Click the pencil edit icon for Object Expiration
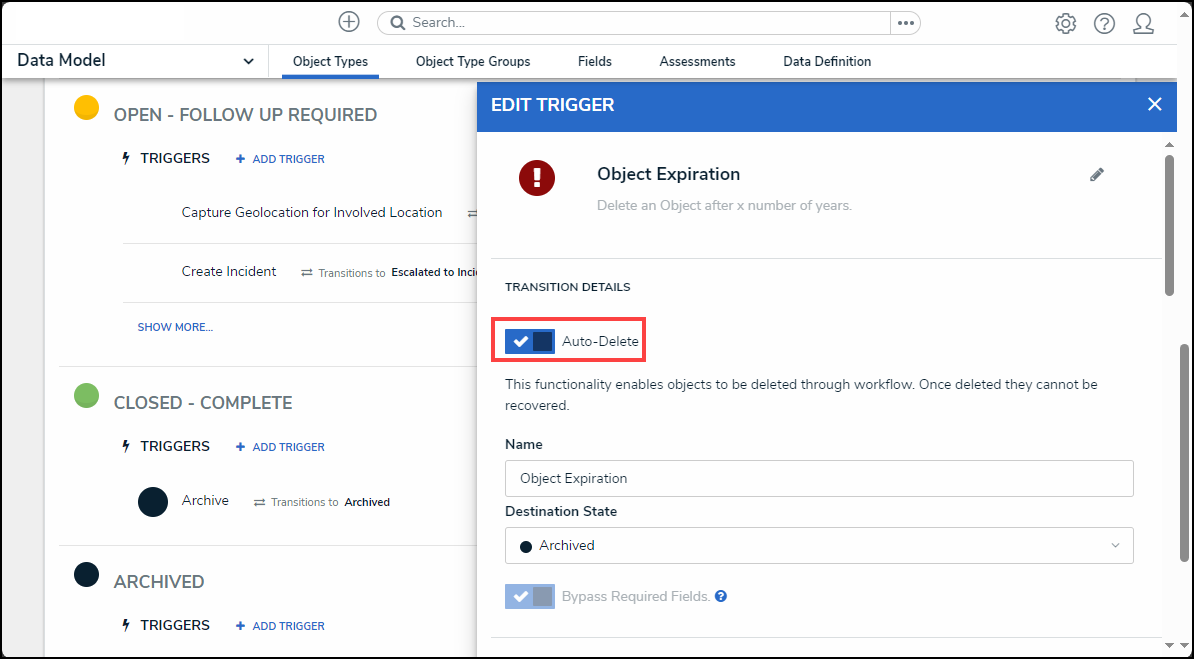 tap(1097, 175)
